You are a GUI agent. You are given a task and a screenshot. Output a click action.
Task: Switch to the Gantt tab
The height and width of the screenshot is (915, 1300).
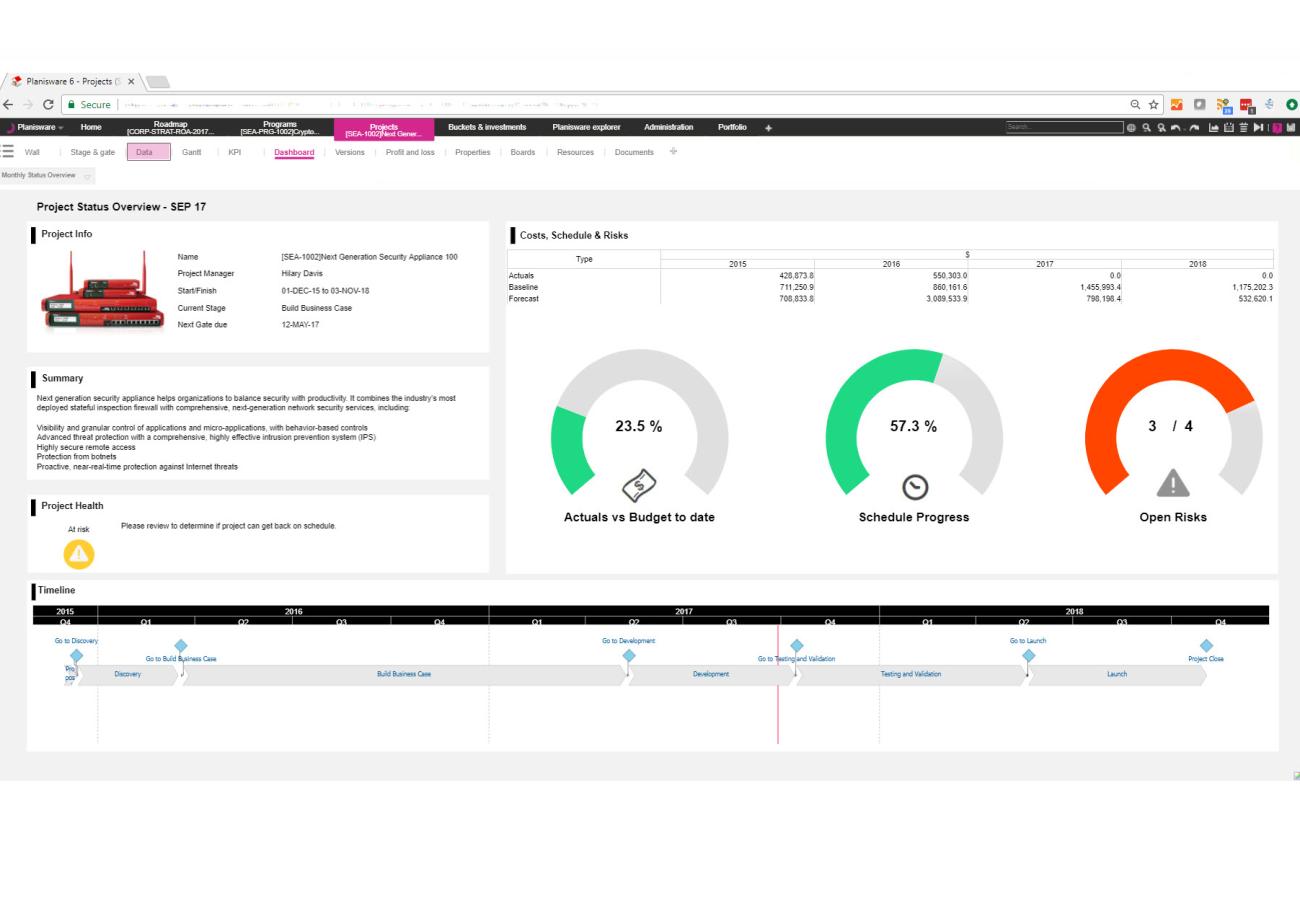[191, 152]
